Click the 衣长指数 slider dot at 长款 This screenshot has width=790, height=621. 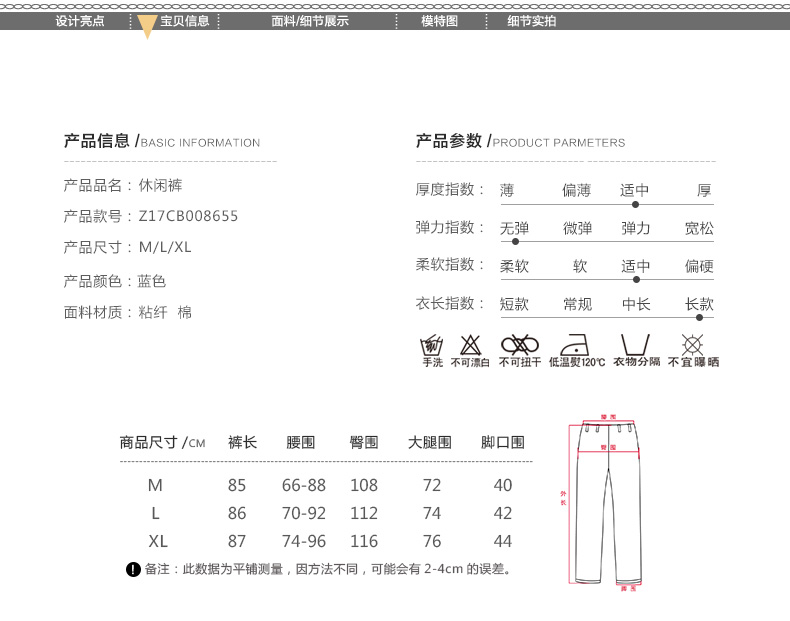click(x=699, y=317)
